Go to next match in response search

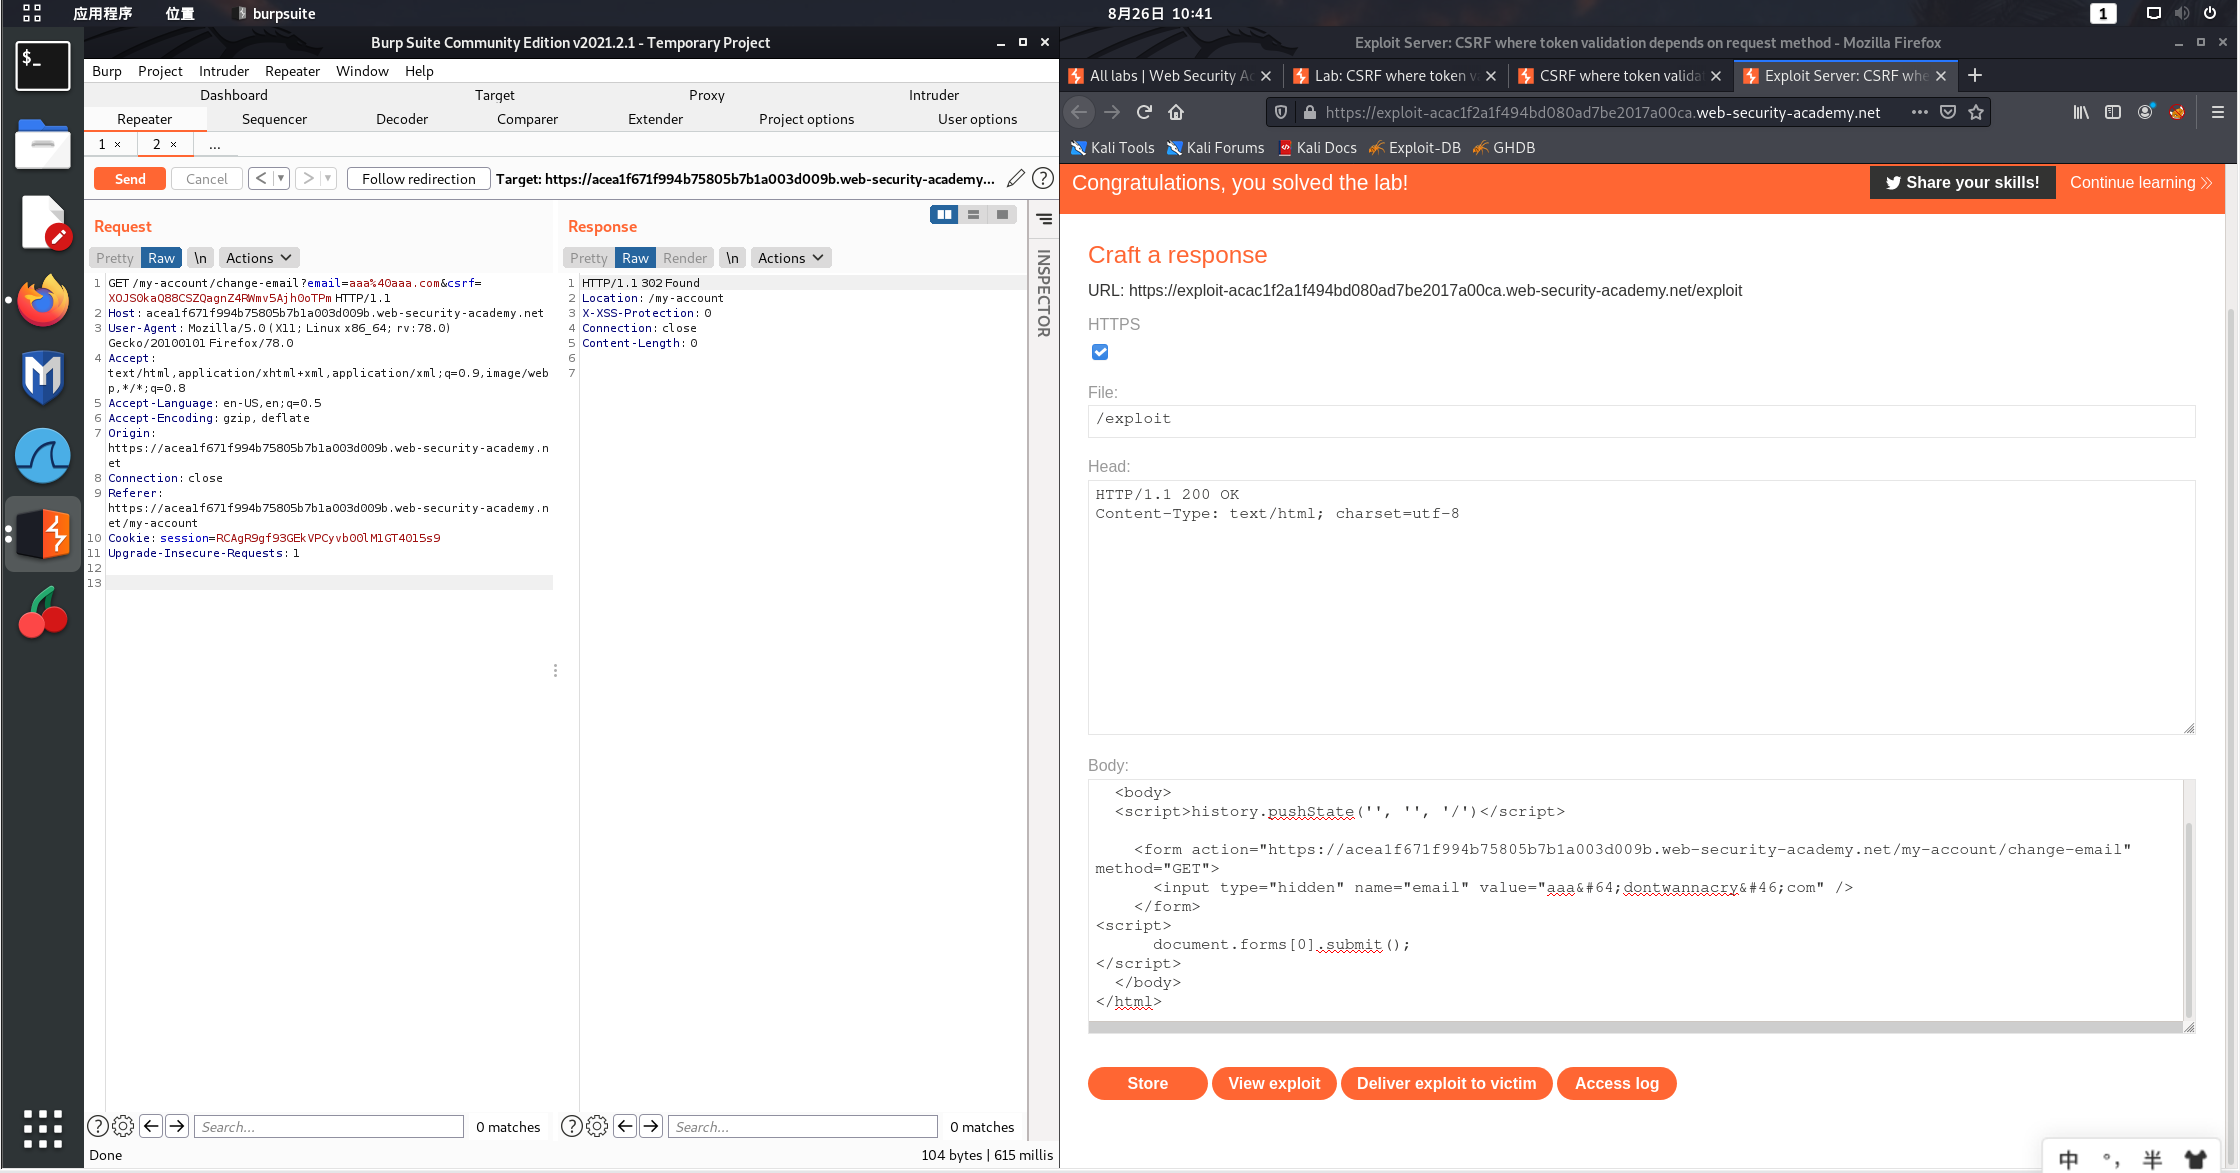click(651, 1126)
